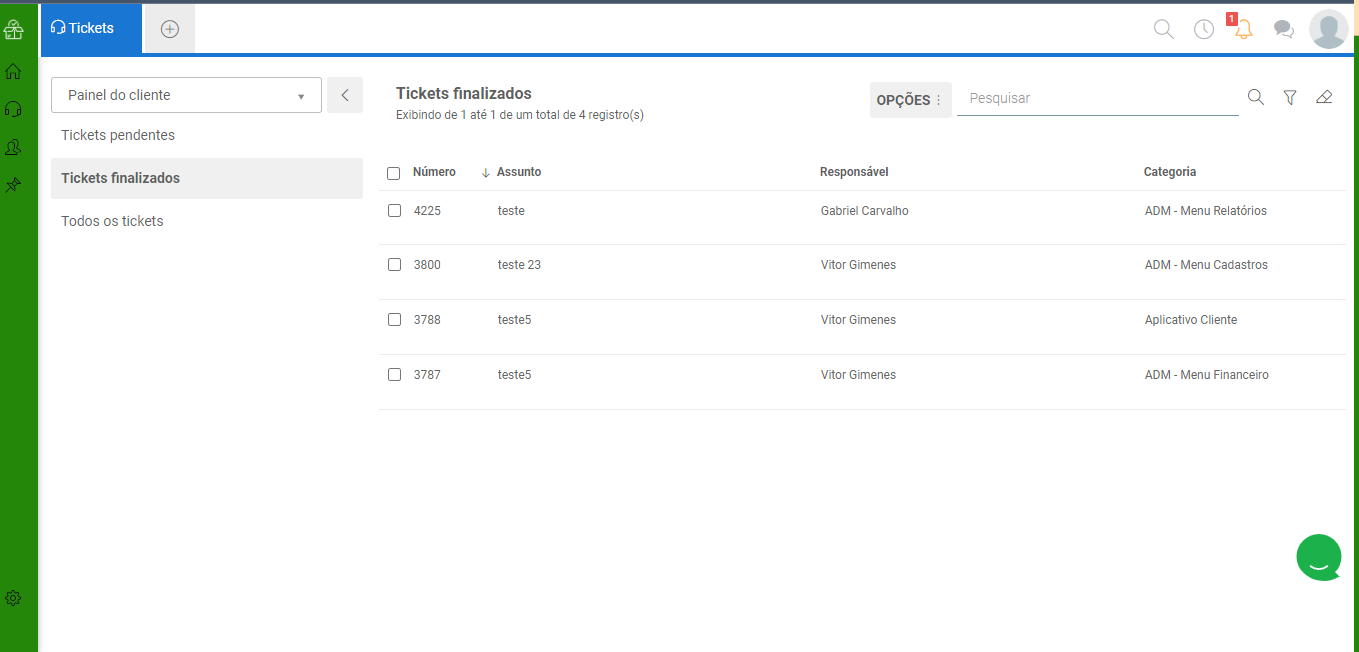Click the subject "teste 23"
The image size is (1359, 652).
(x=519, y=265)
